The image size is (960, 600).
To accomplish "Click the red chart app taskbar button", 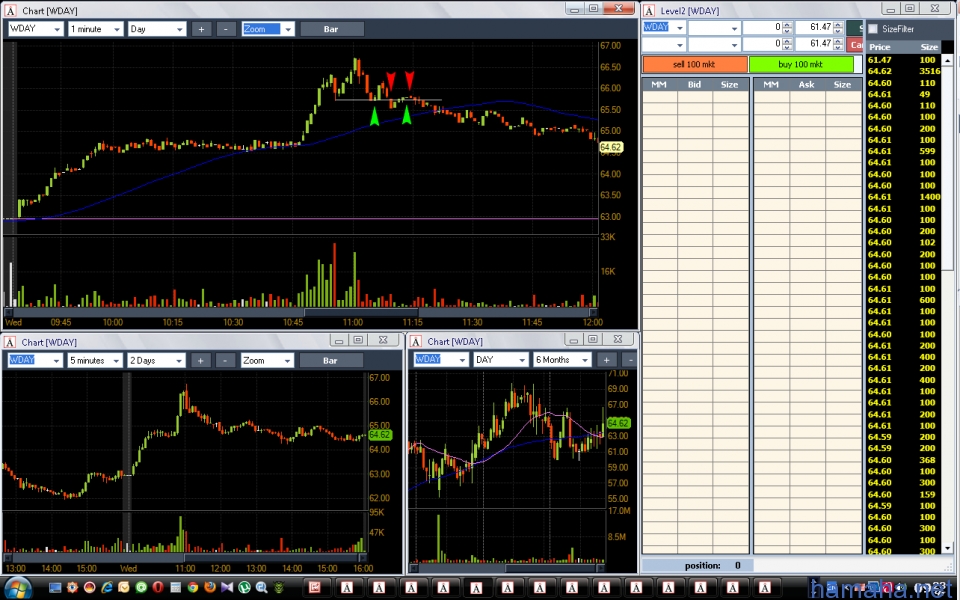I will (315, 588).
